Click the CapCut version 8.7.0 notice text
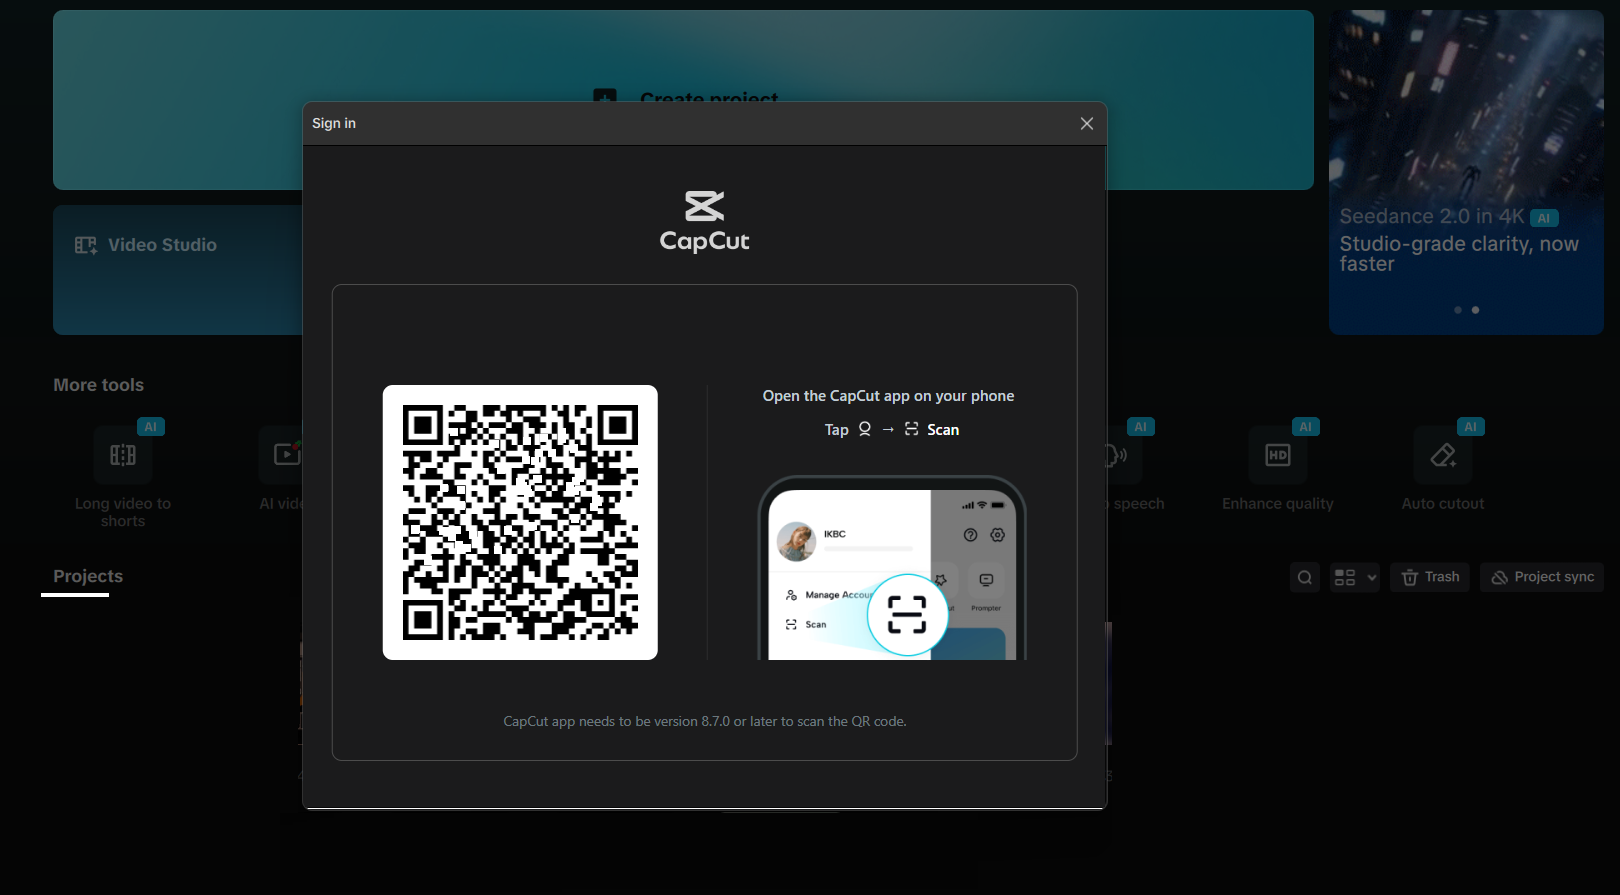The width and height of the screenshot is (1620, 895). click(x=705, y=721)
